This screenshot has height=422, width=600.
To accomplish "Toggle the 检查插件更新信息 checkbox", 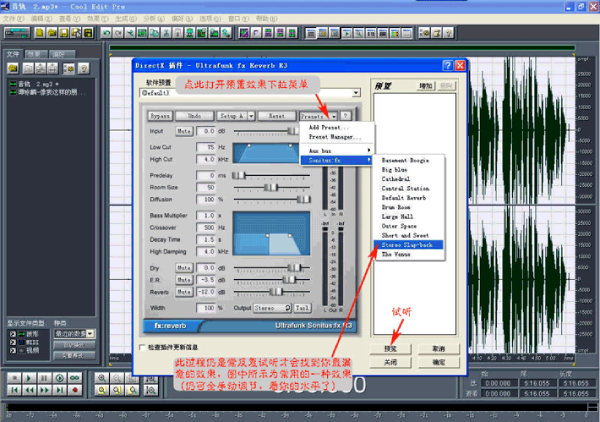I will 142,348.
